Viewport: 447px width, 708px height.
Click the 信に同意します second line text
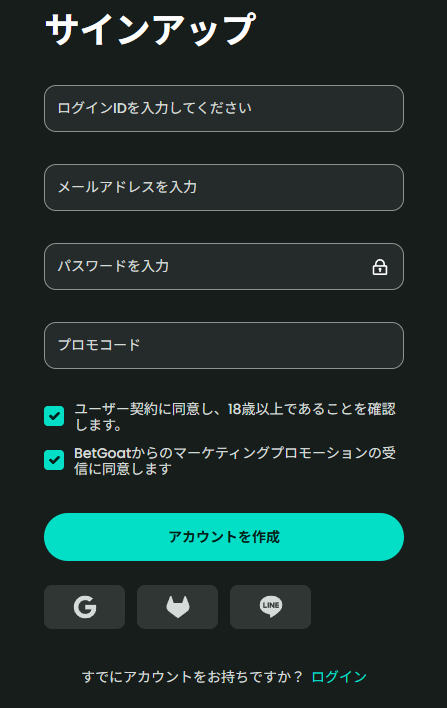[123, 469]
